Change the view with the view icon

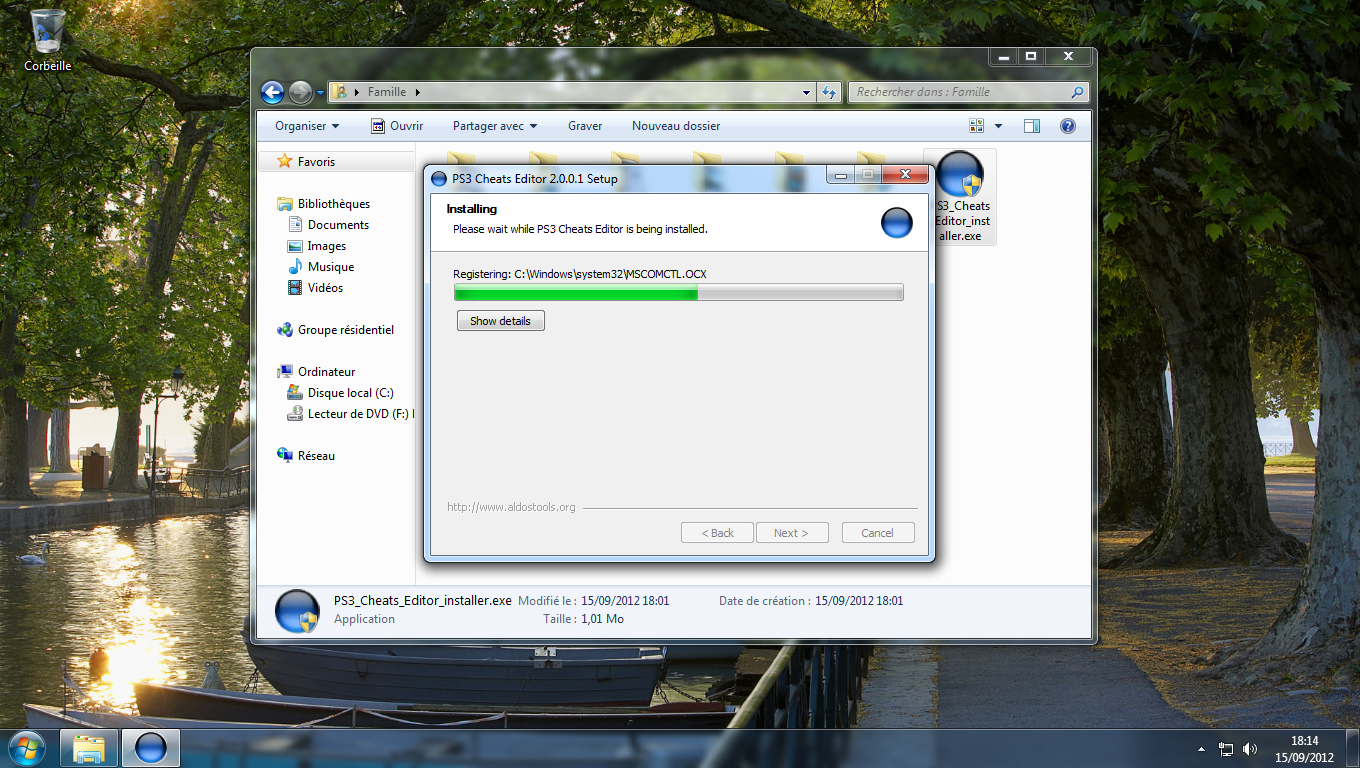coord(977,126)
